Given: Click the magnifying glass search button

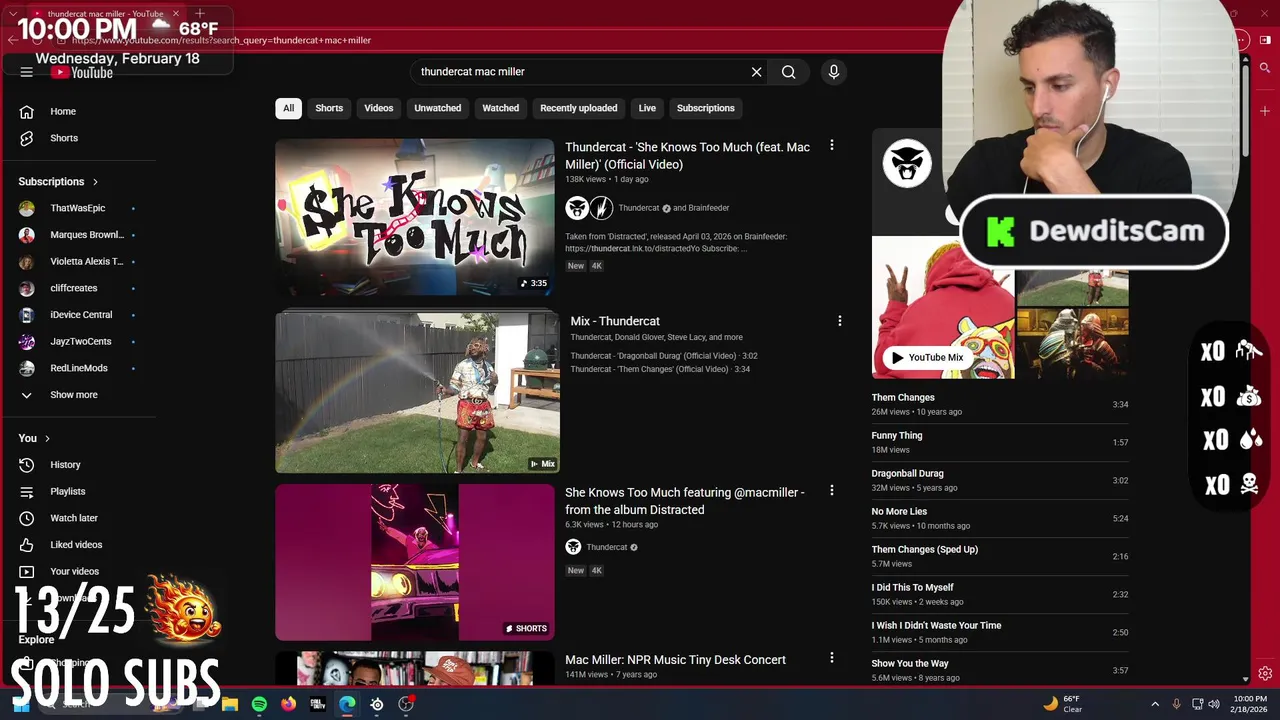Looking at the screenshot, I should tap(789, 72).
